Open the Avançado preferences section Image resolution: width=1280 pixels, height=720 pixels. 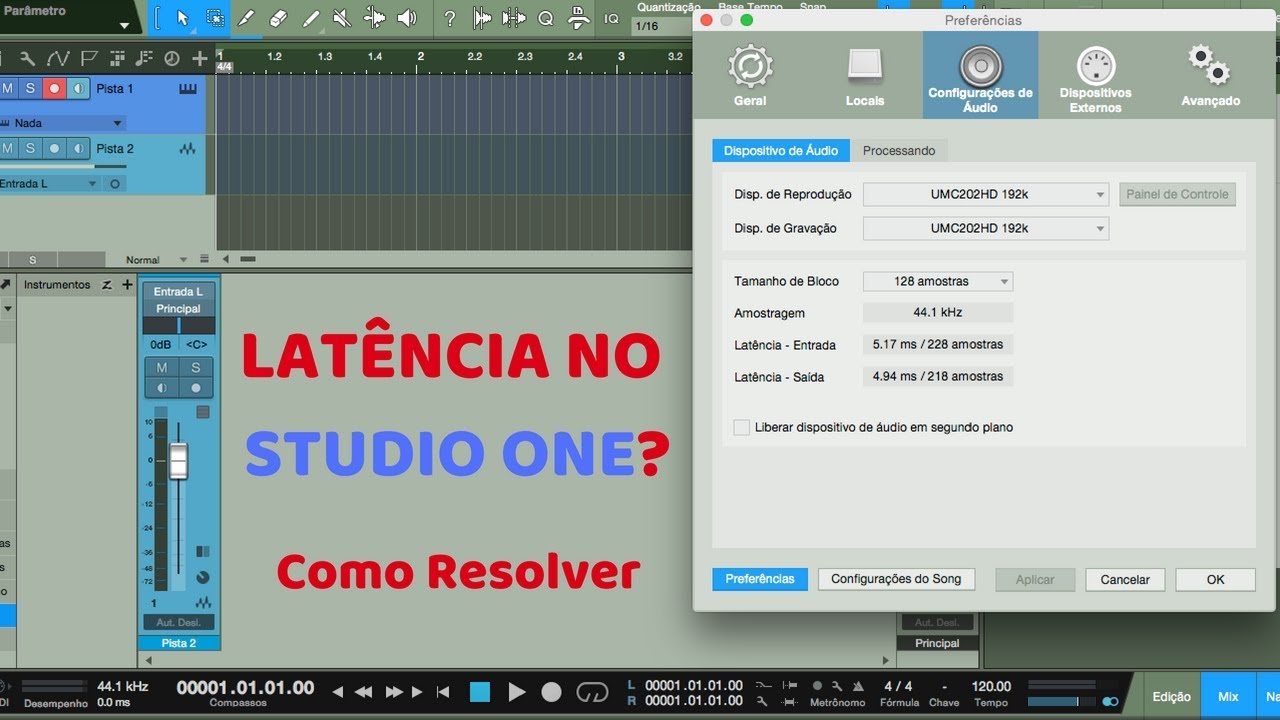pyautogui.click(x=1210, y=75)
